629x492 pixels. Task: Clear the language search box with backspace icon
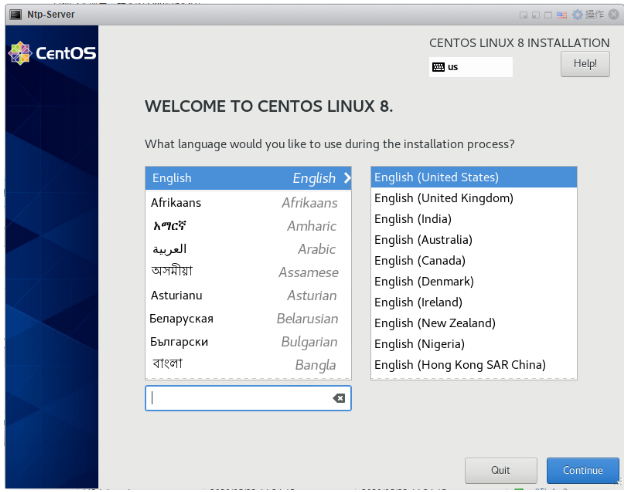(338, 398)
